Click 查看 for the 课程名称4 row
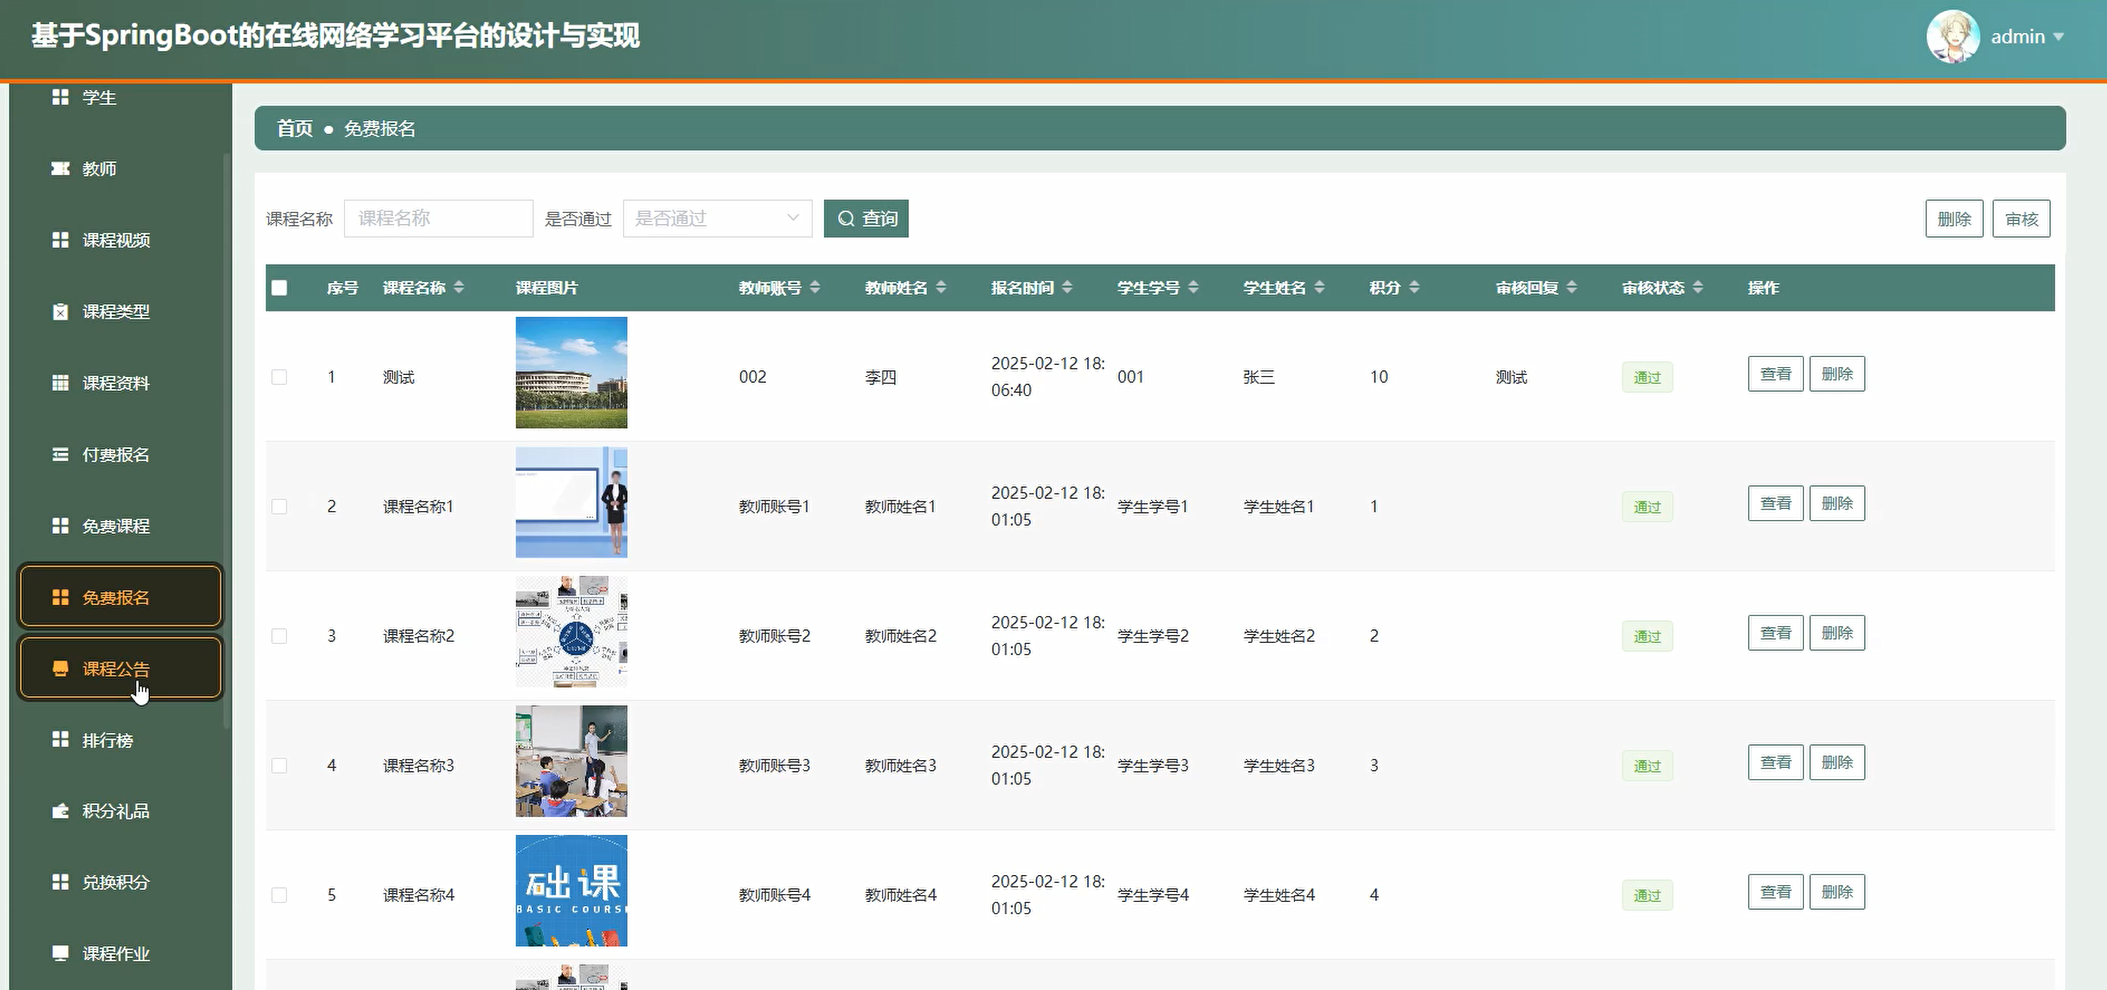The height and width of the screenshot is (990, 2107). [x=1775, y=892]
